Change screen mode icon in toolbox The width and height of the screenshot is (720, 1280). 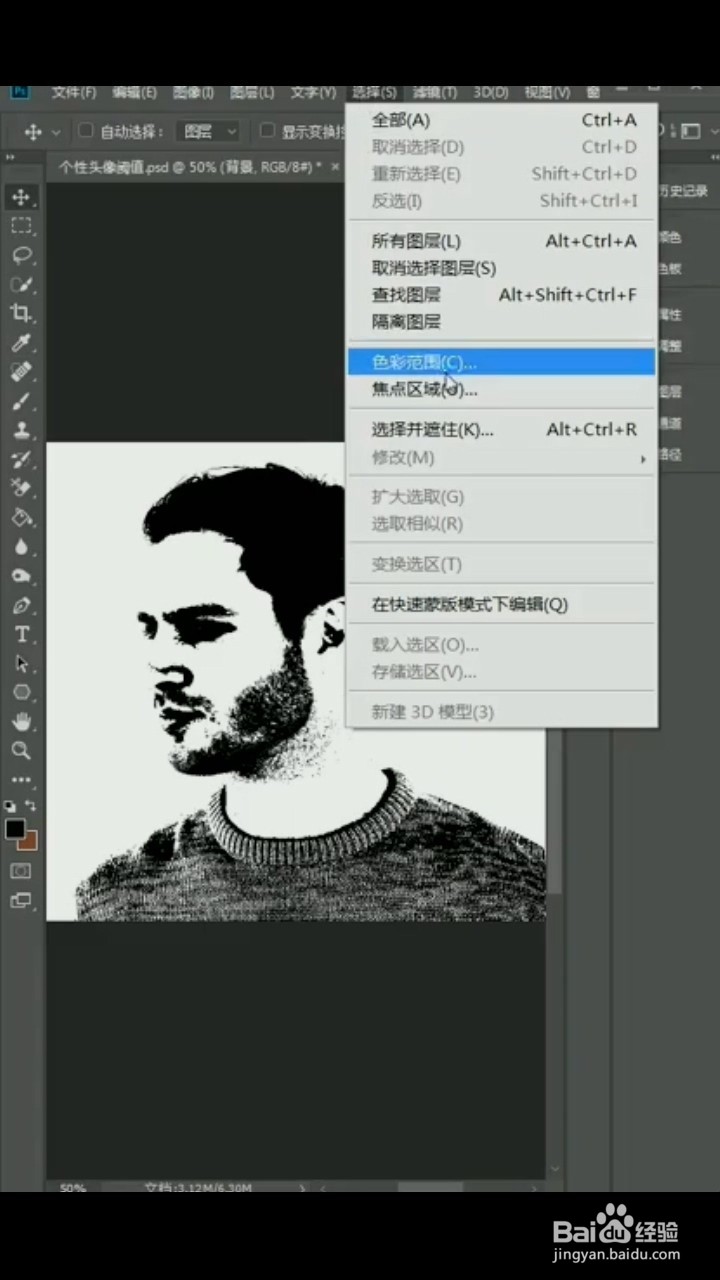pos(21,900)
